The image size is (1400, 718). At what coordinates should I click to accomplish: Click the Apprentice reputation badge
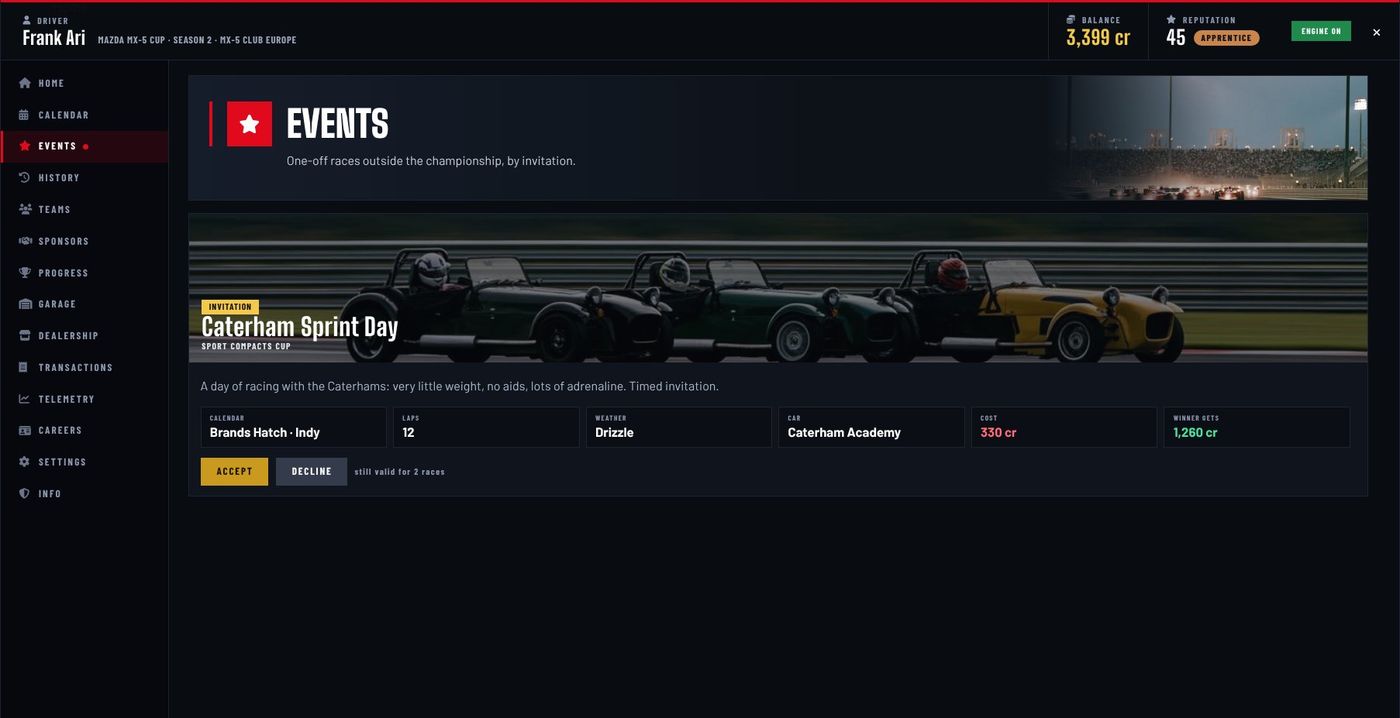tap(1226, 38)
